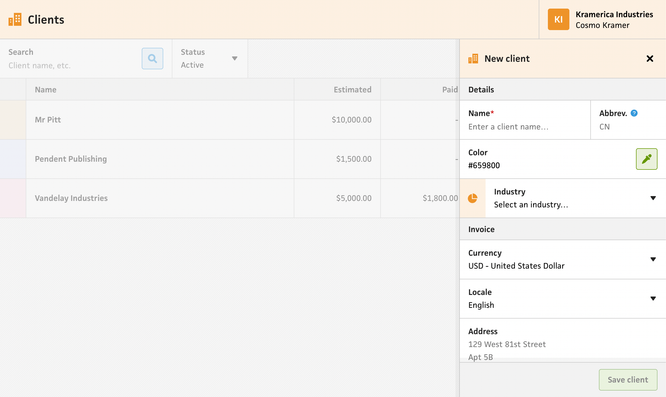This screenshot has width=666, height=397.
Task: Click the Save client button
Action: [628, 380]
